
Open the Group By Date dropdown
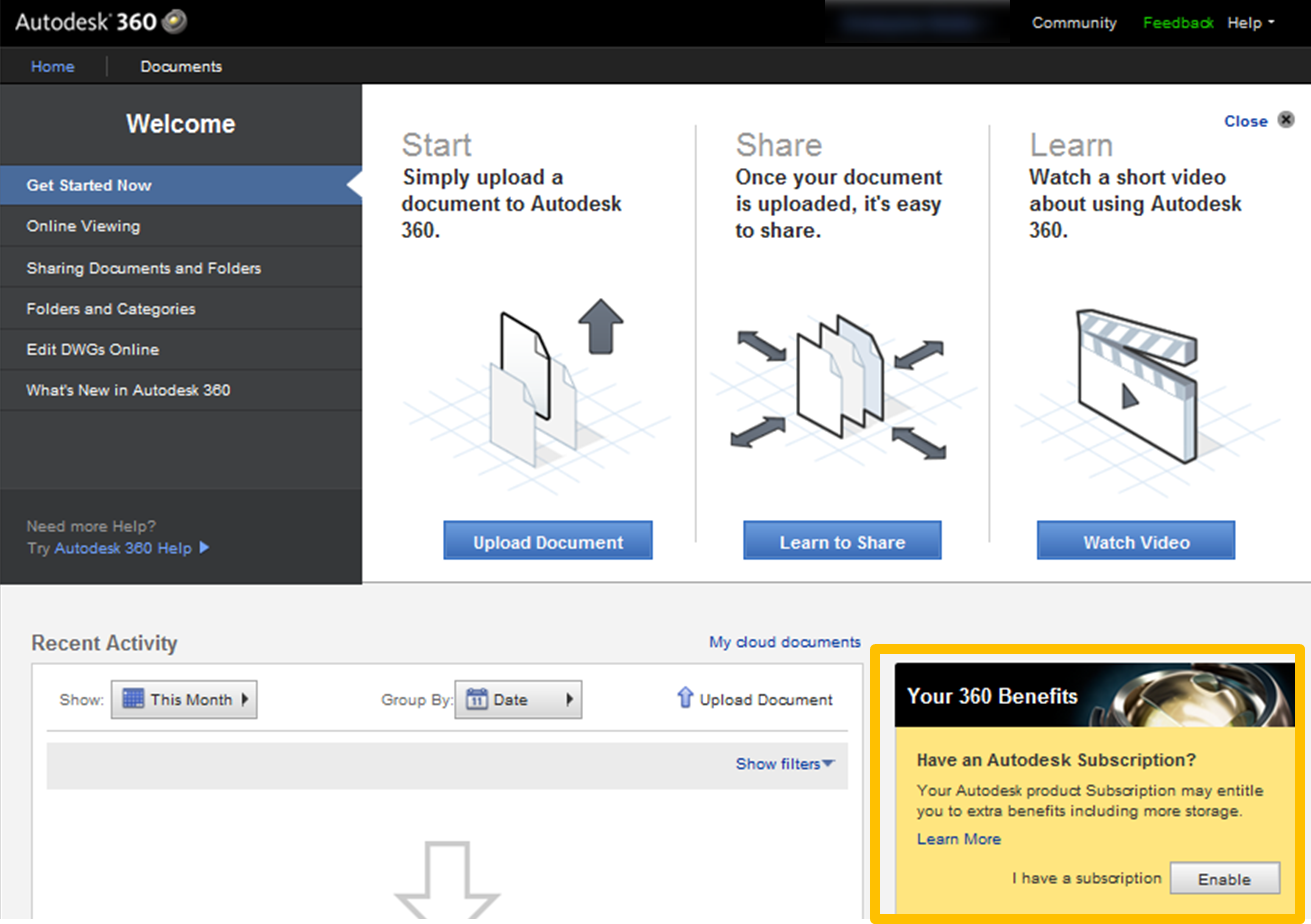point(518,699)
